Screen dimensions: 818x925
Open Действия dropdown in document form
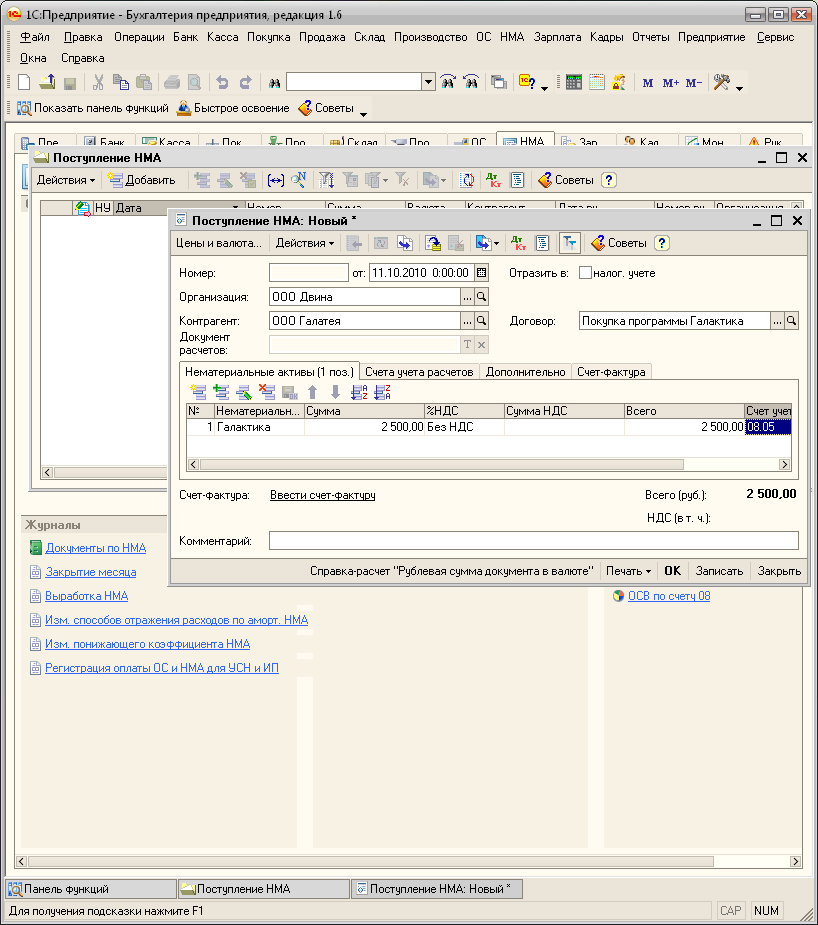click(x=304, y=243)
